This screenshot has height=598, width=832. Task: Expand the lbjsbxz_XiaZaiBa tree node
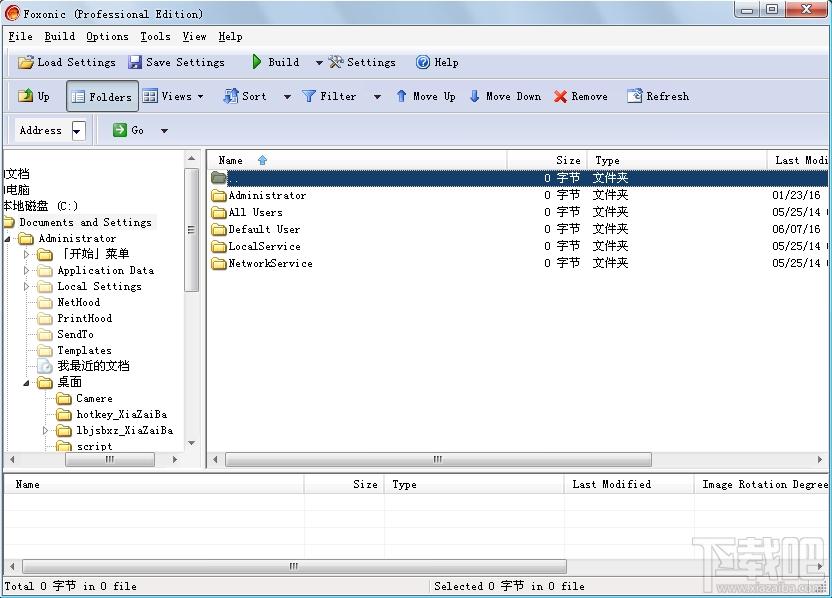(x=46, y=430)
